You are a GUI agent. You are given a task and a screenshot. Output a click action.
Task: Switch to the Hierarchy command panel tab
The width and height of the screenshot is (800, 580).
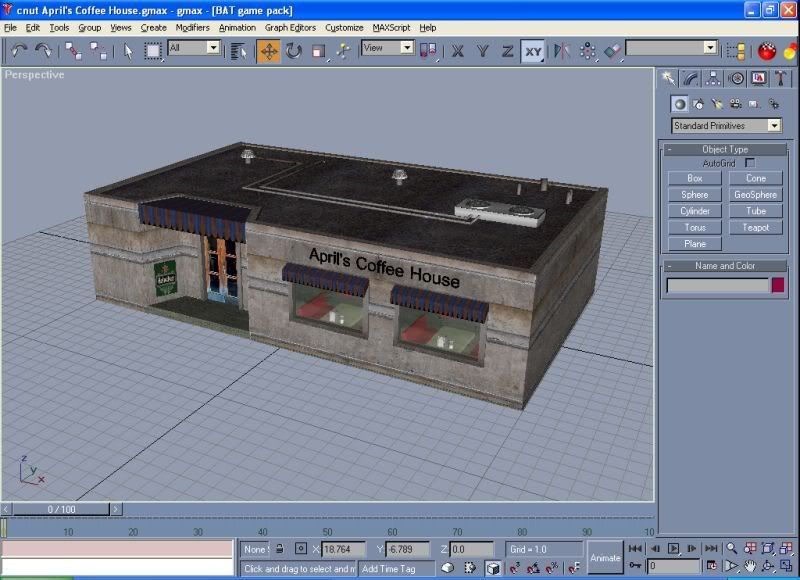[x=713, y=78]
